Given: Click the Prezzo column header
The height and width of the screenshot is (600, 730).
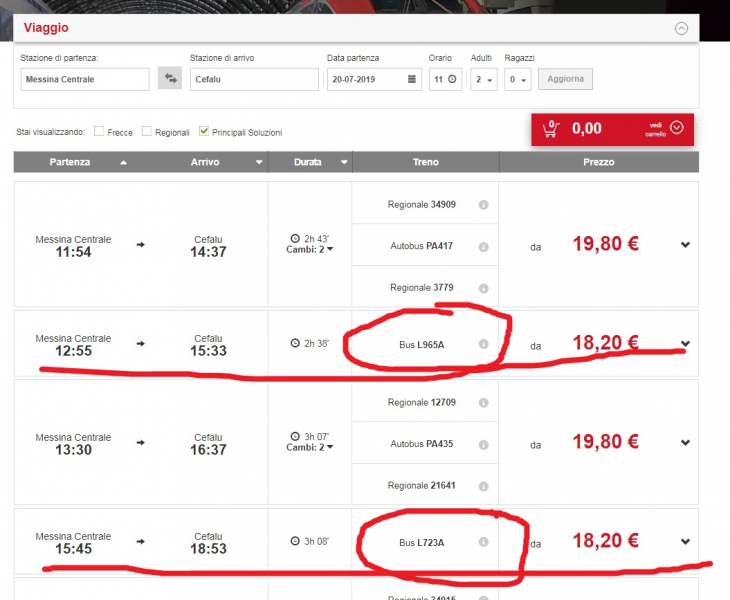Looking at the screenshot, I should [x=599, y=162].
